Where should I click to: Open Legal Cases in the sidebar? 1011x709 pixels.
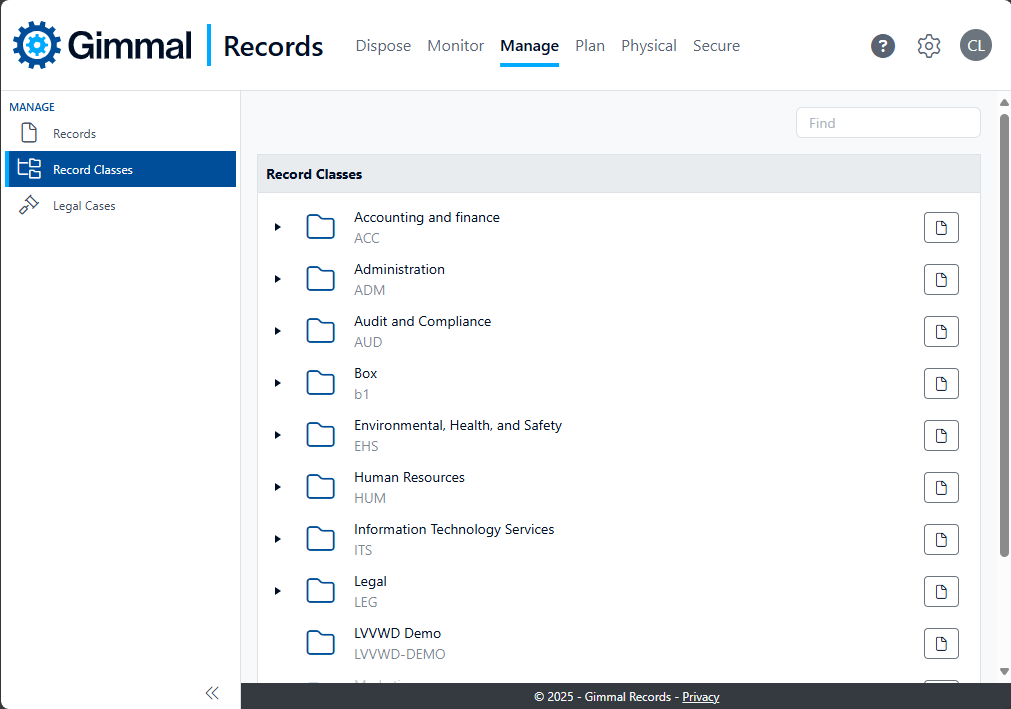click(x=84, y=206)
